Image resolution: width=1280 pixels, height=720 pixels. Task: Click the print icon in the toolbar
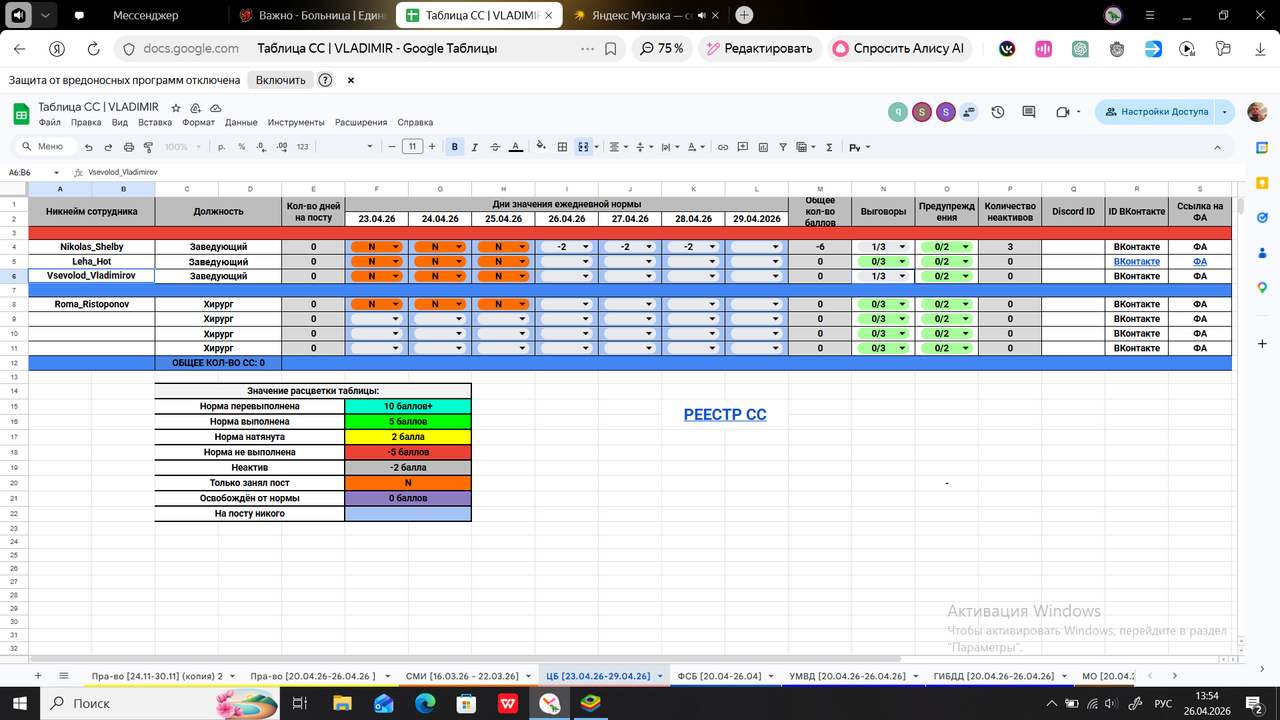coord(129,147)
